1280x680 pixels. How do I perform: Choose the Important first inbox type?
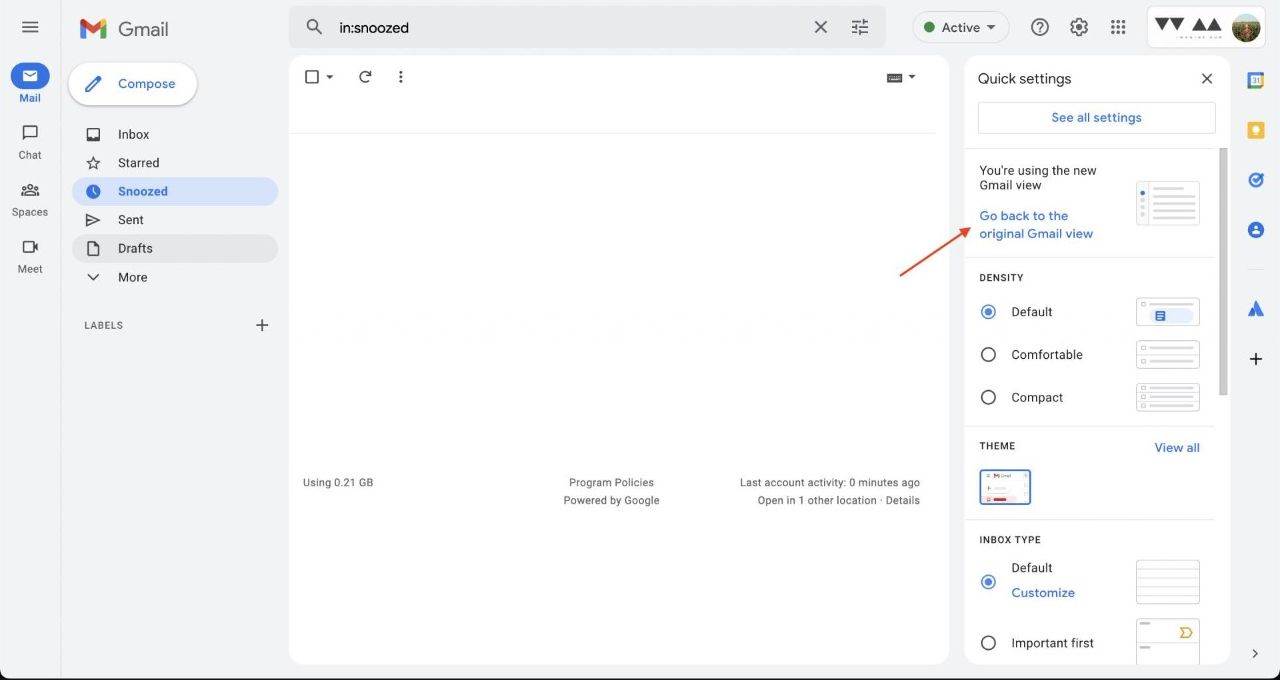pyautogui.click(x=988, y=642)
